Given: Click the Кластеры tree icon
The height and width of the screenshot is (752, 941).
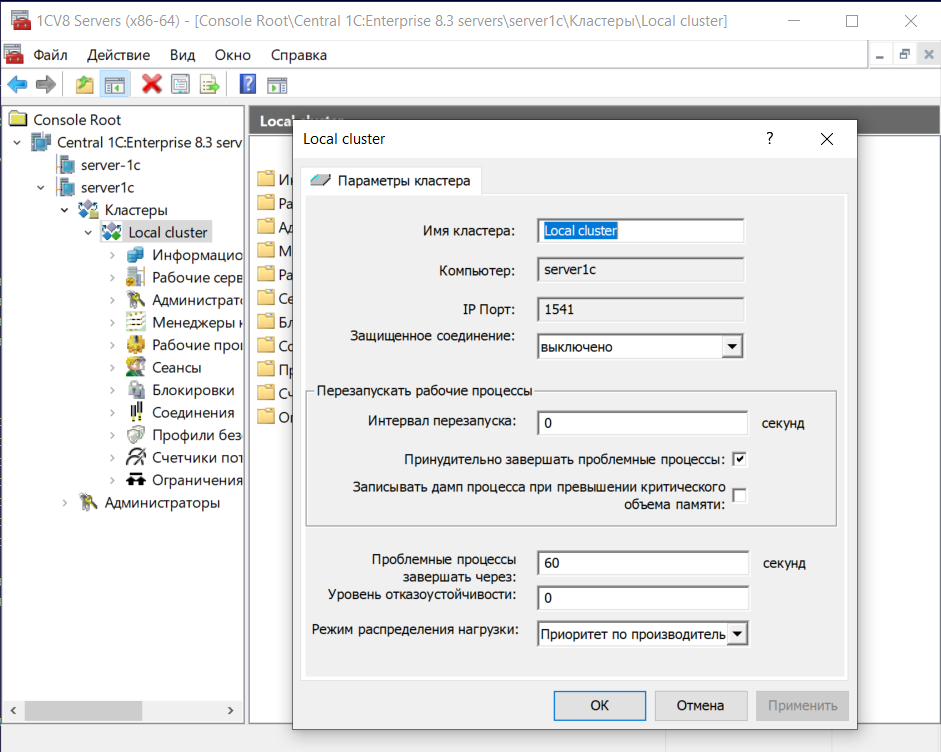Looking at the screenshot, I should pos(89,209).
